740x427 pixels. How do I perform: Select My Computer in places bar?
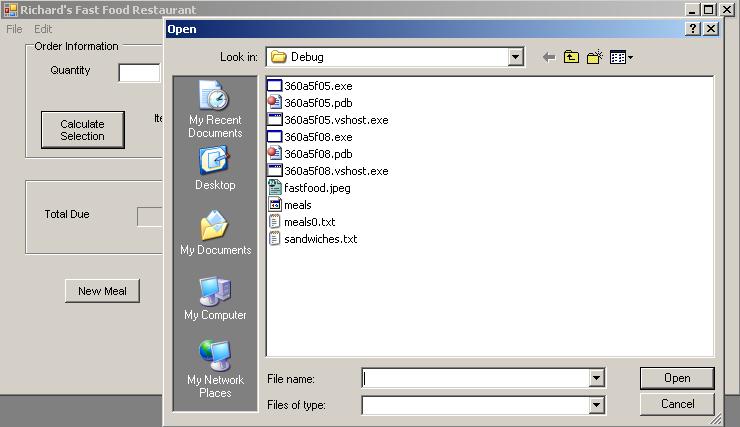click(215, 299)
